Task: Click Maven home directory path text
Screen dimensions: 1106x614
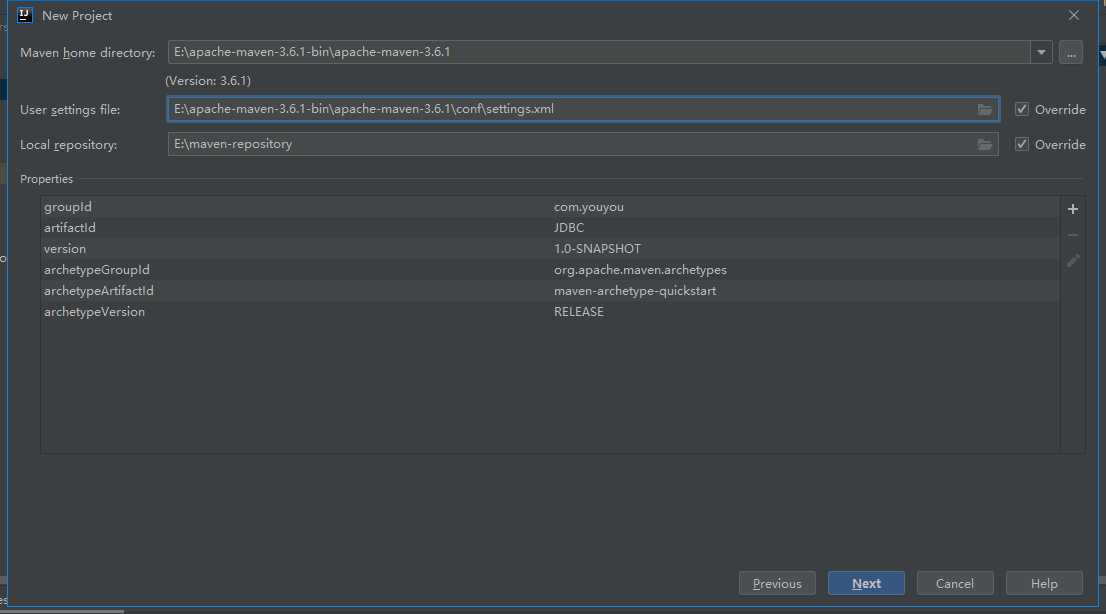Action: point(312,52)
